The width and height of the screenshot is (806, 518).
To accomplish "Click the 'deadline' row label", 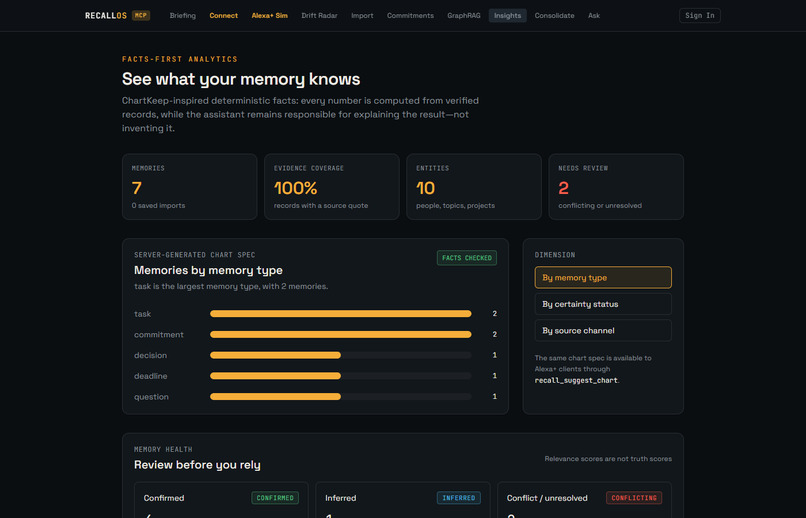I will [x=151, y=376].
